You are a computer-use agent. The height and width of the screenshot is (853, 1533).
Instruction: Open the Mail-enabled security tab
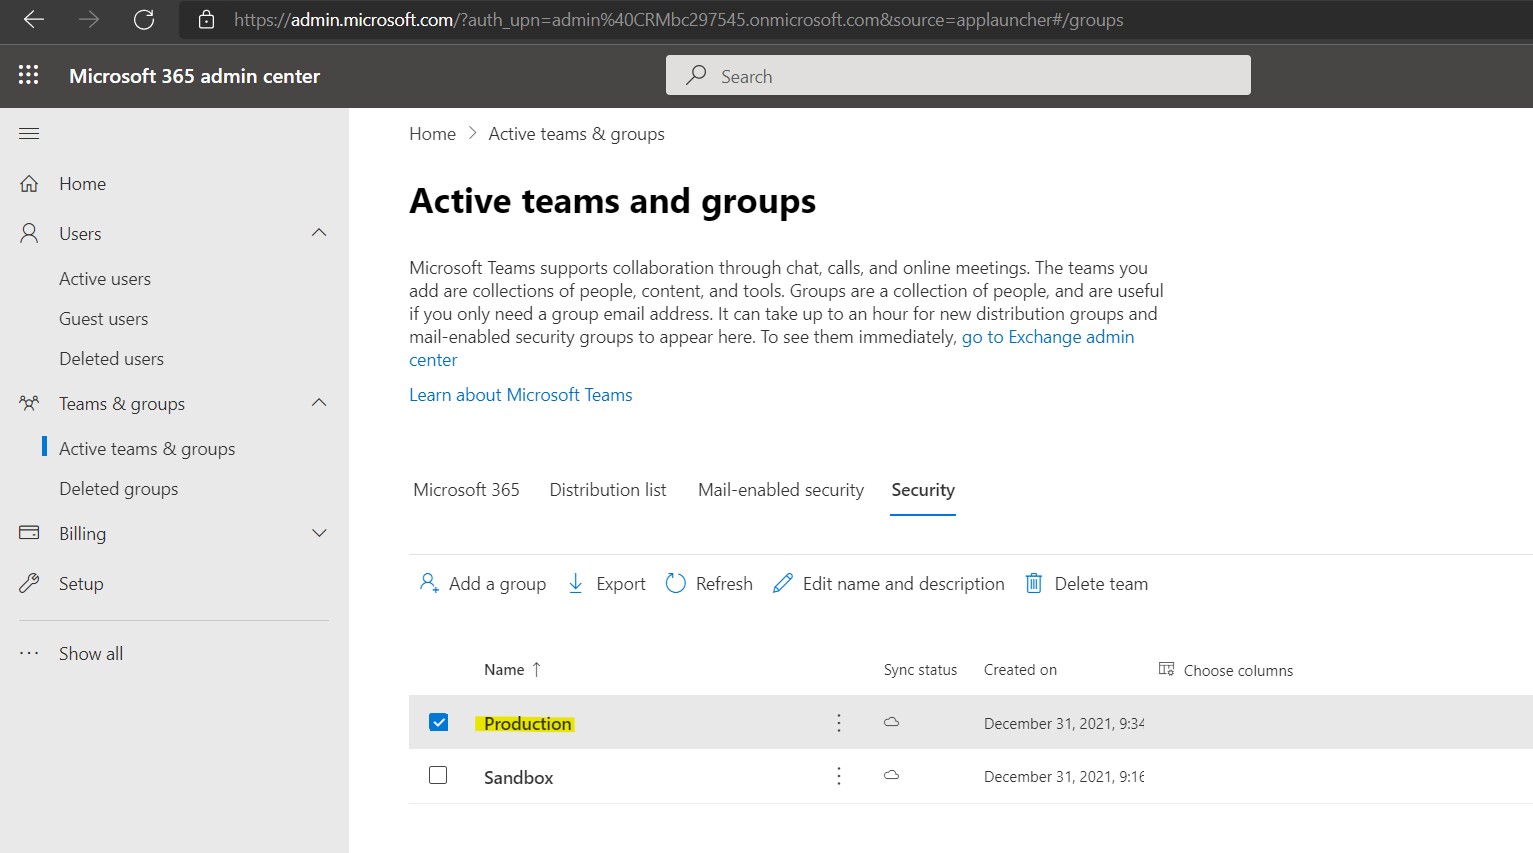(x=781, y=490)
